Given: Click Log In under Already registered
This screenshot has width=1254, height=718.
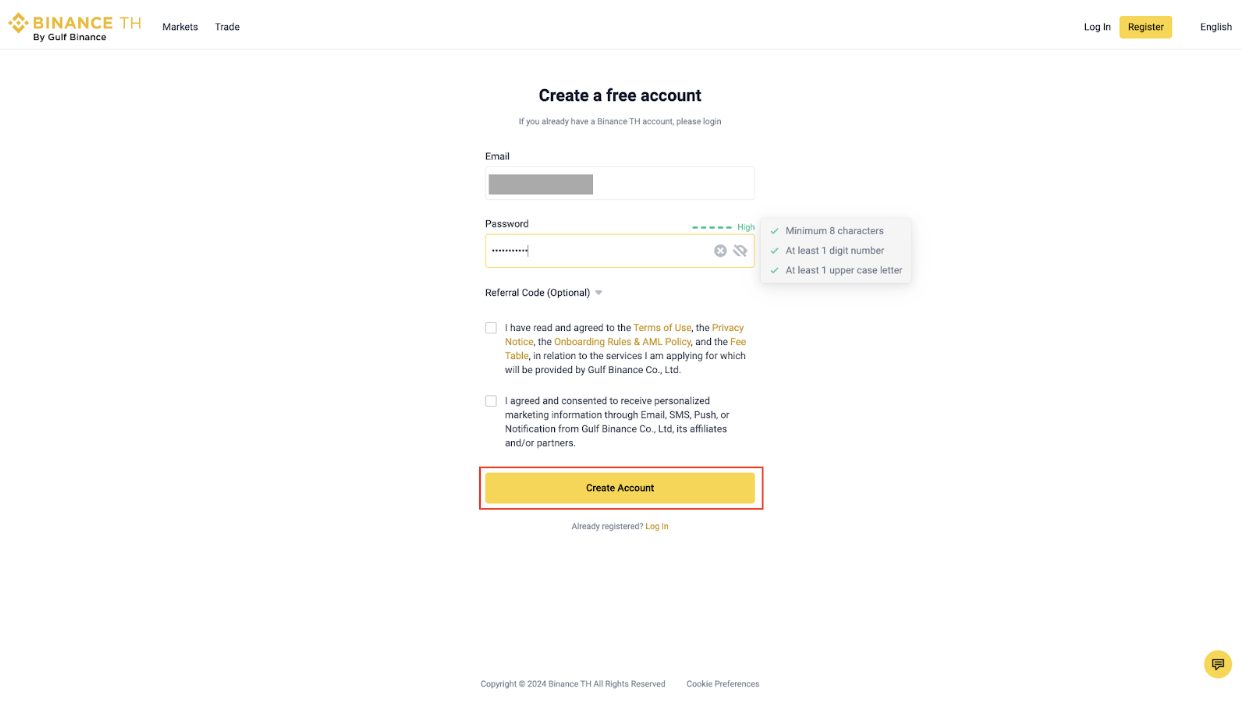Looking at the screenshot, I should pos(657,526).
